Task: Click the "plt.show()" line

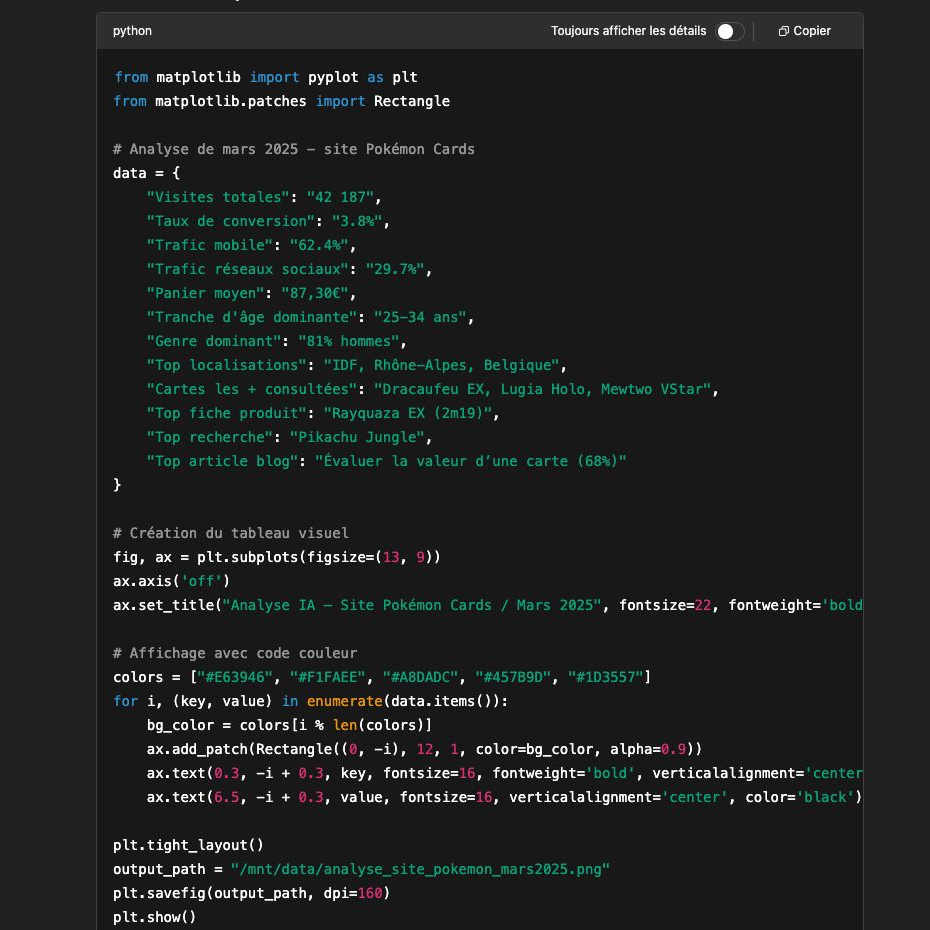Action: pos(155,918)
